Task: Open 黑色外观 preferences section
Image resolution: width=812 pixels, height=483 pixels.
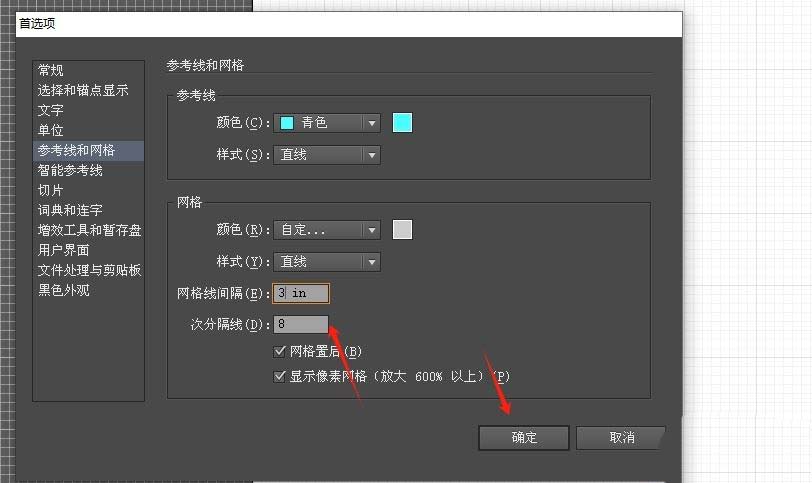Action: [x=64, y=290]
